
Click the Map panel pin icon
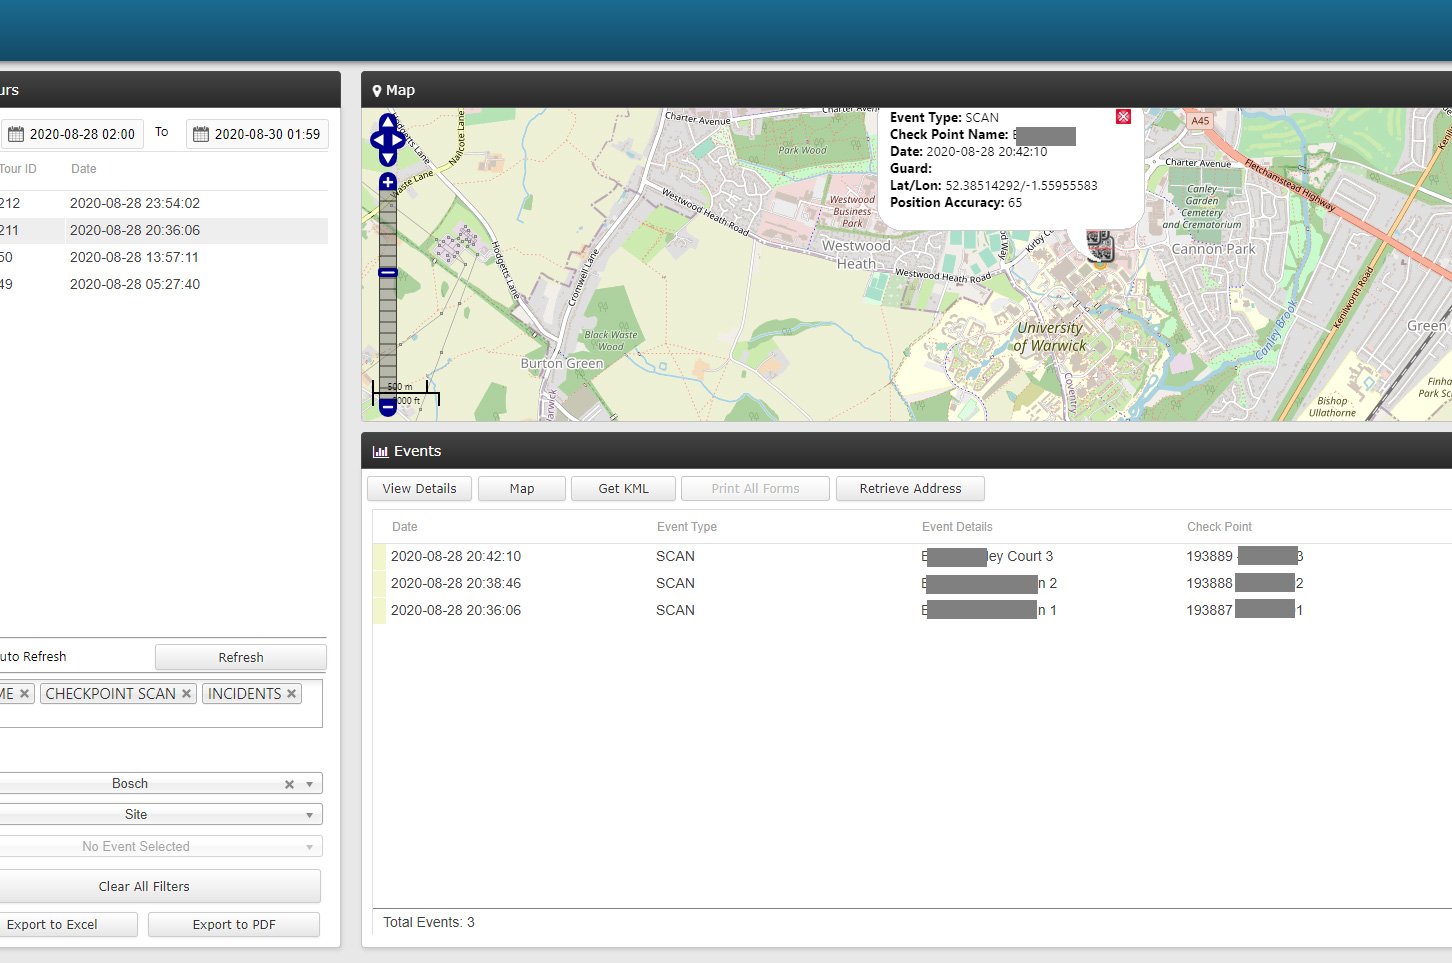[377, 90]
